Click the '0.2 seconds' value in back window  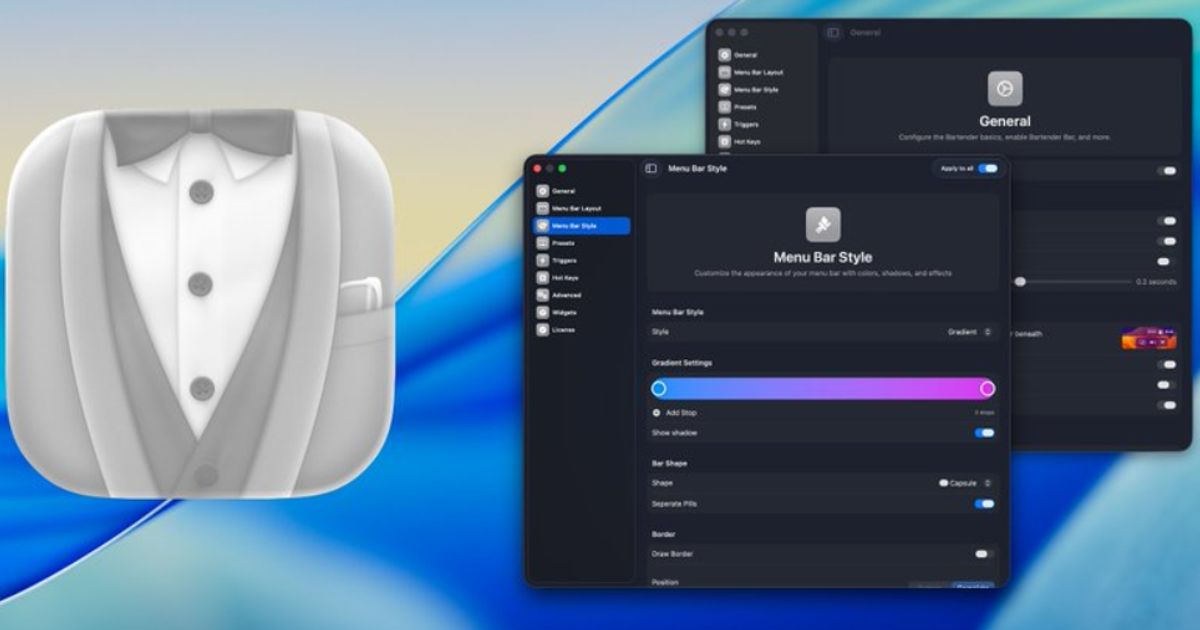(1156, 282)
